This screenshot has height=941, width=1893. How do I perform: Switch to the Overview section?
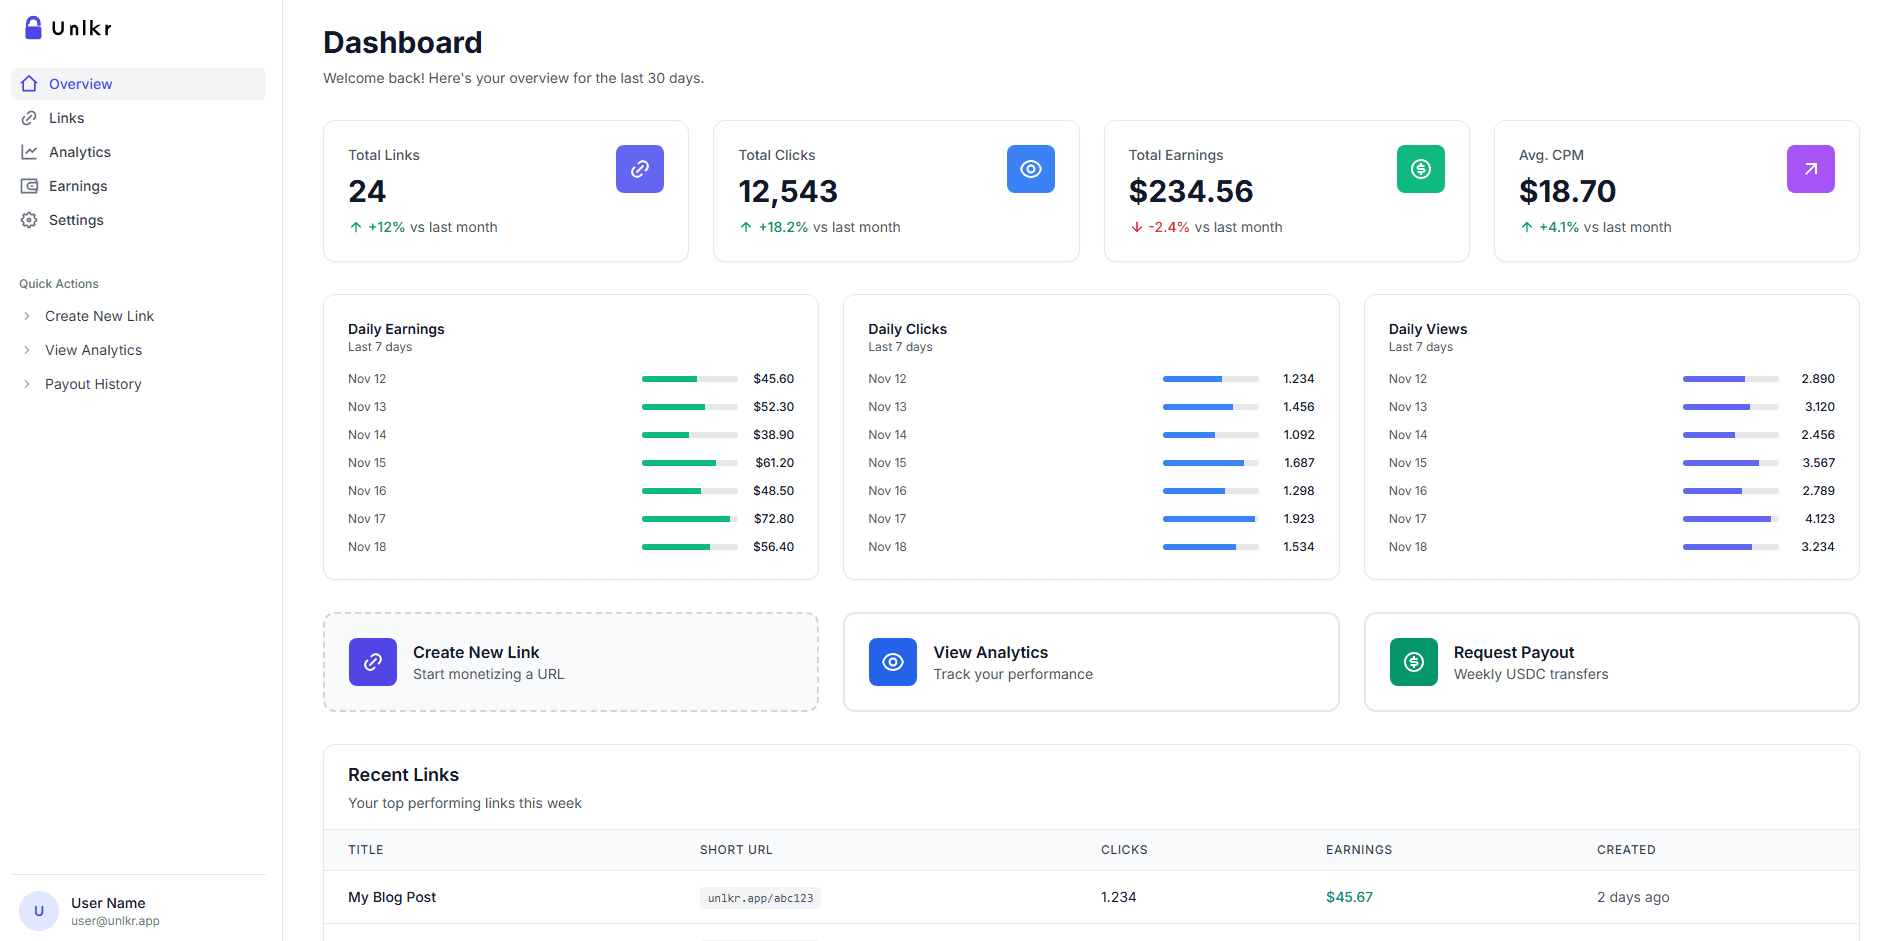[80, 83]
